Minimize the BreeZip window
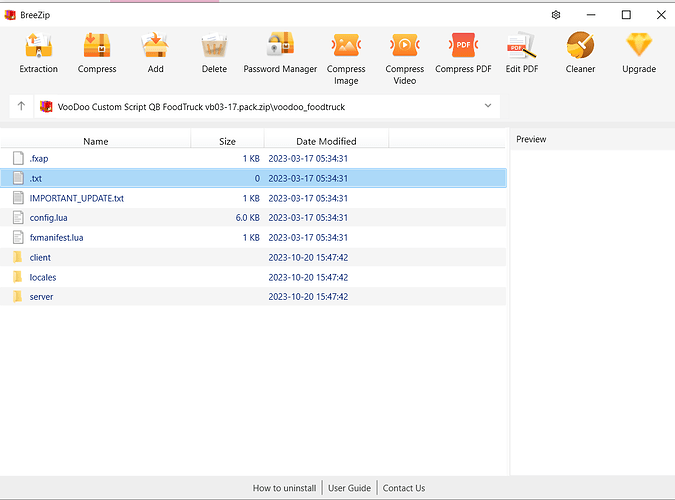This screenshot has width=675, height=500. tap(591, 15)
